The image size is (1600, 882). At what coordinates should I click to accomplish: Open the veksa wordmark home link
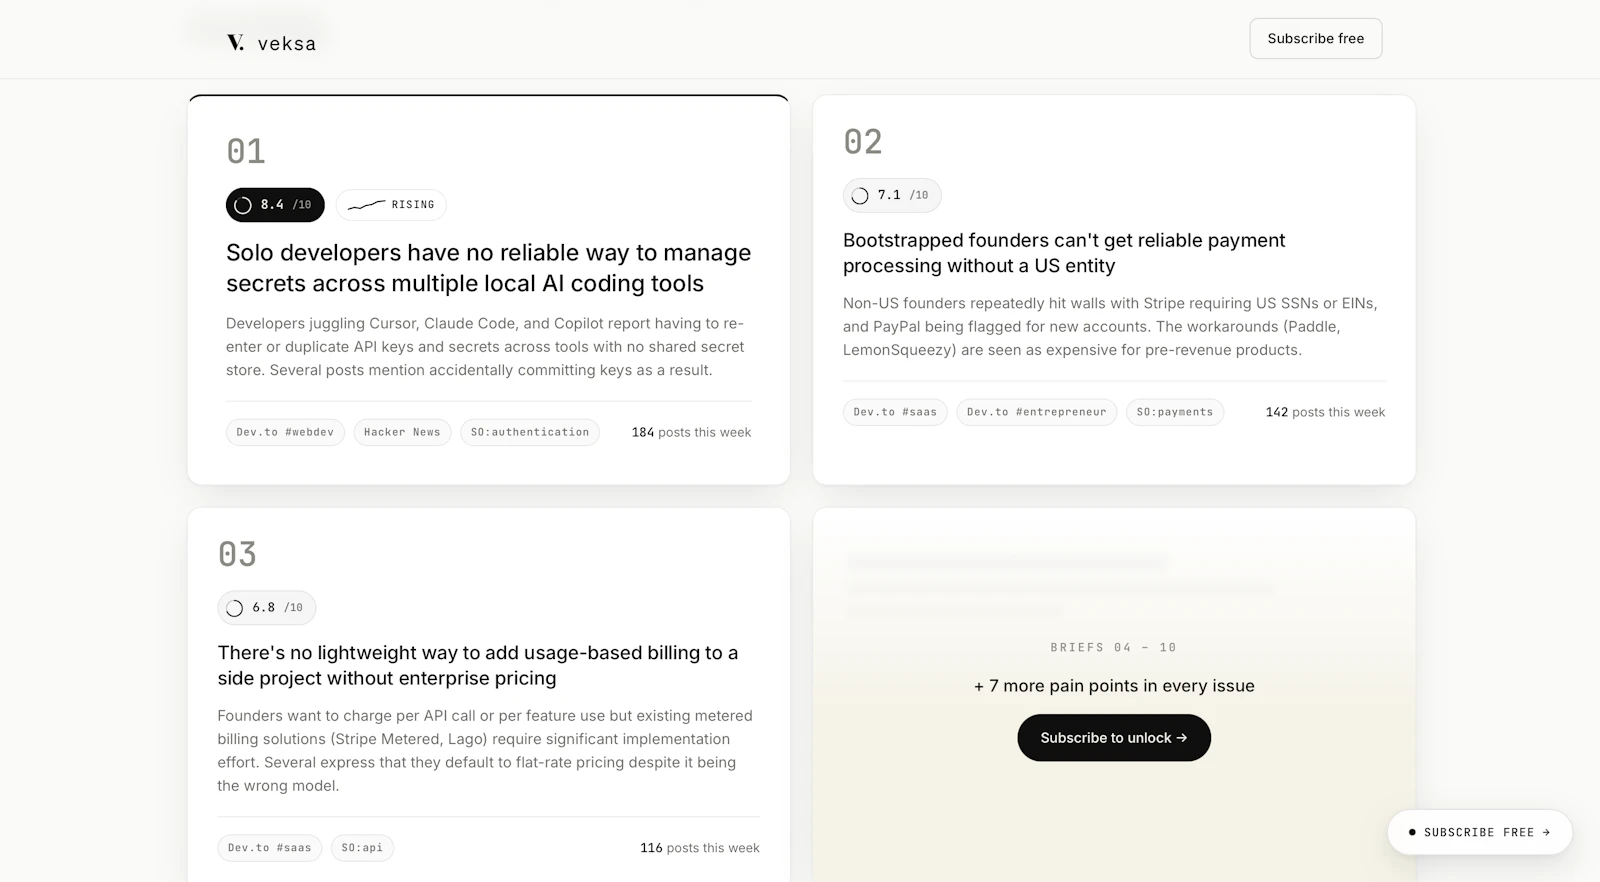coord(286,43)
